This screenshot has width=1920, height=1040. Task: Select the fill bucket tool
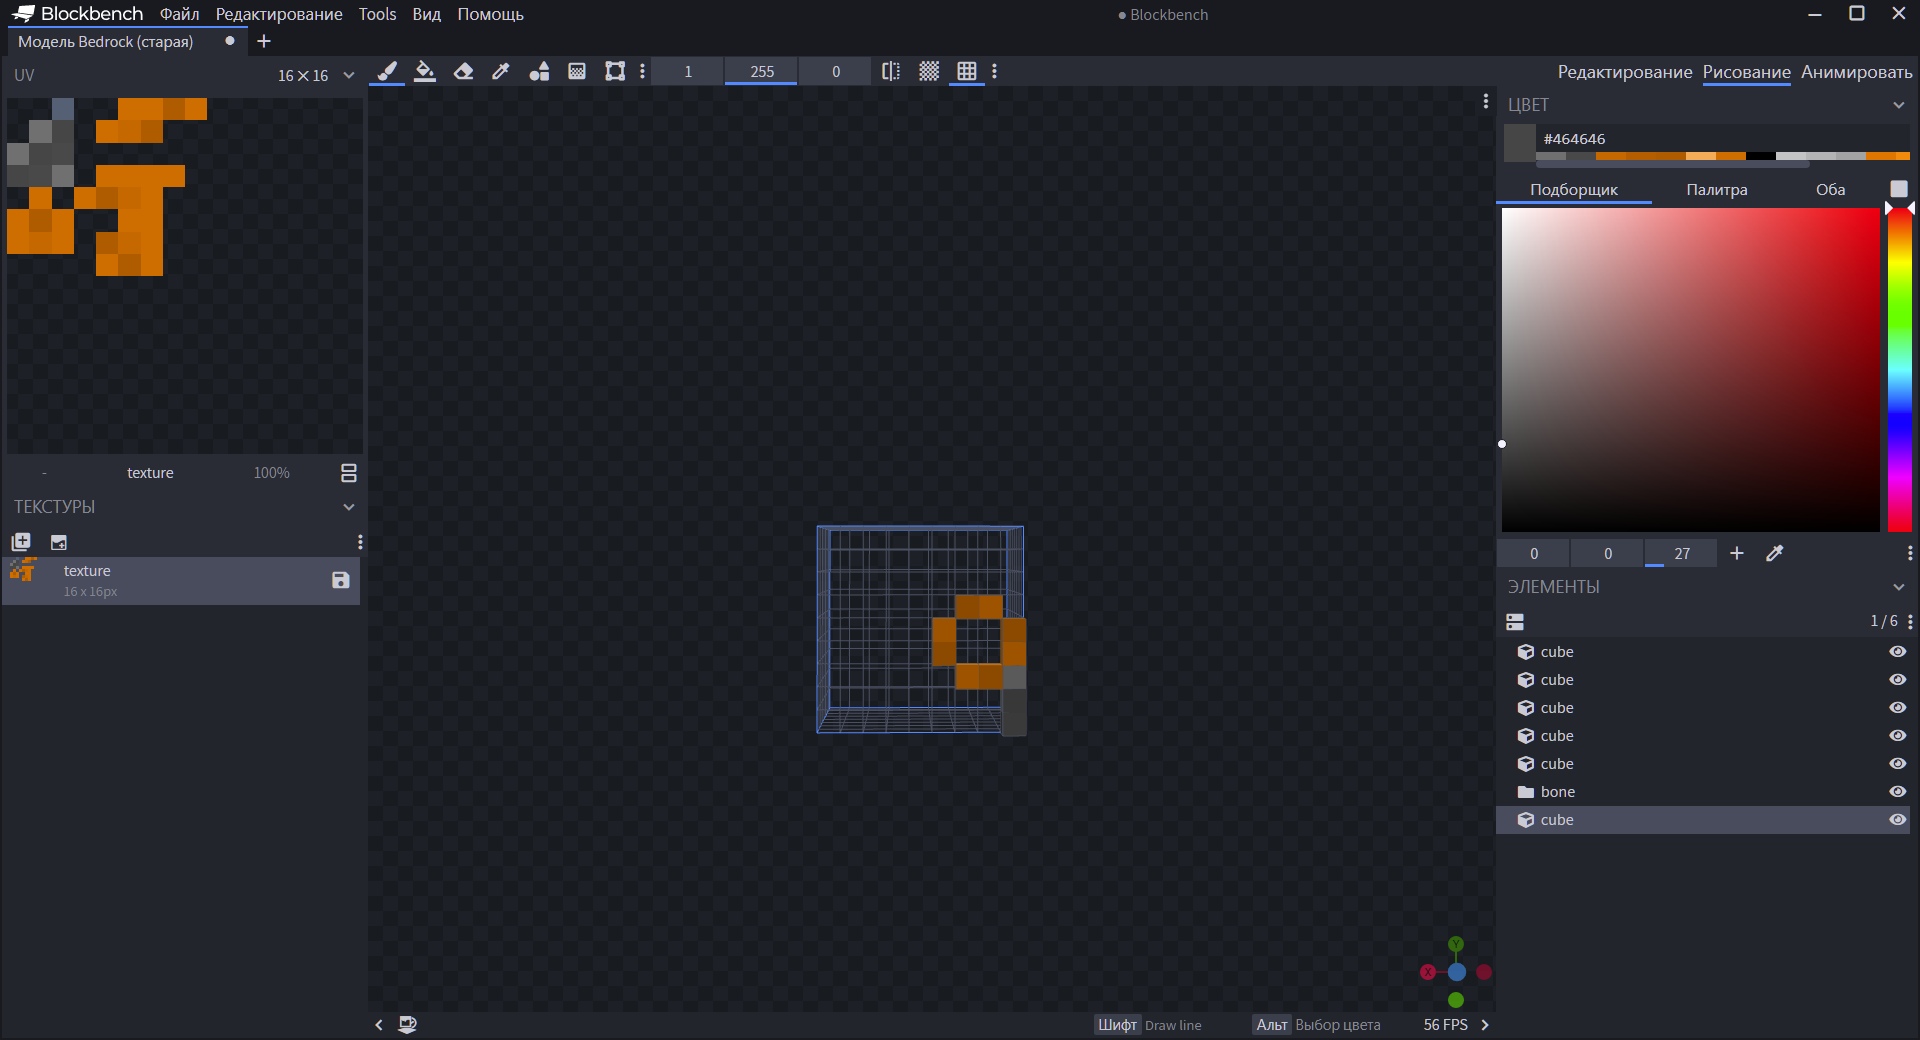(x=425, y=71)
